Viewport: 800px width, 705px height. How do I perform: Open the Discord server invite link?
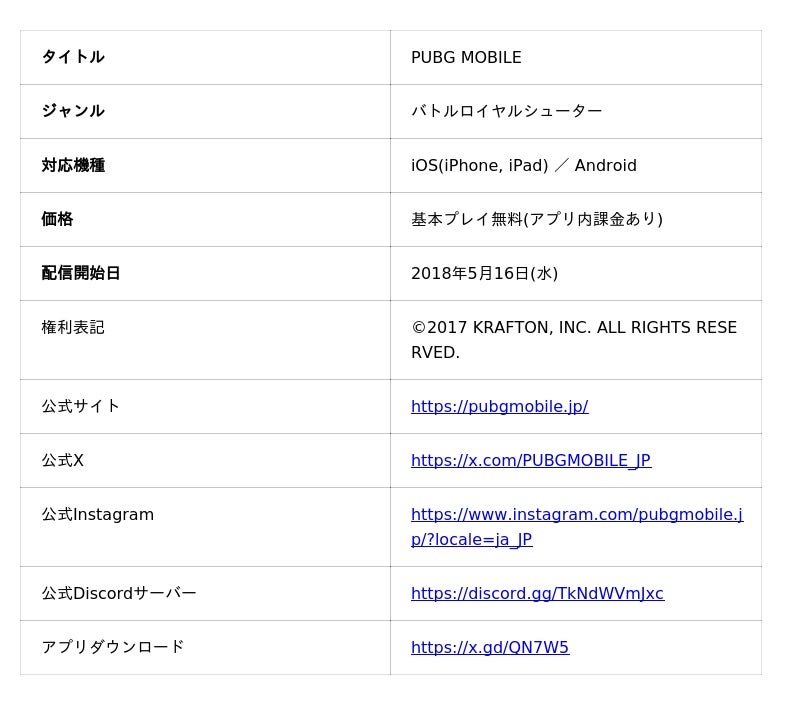click(537, 593)
